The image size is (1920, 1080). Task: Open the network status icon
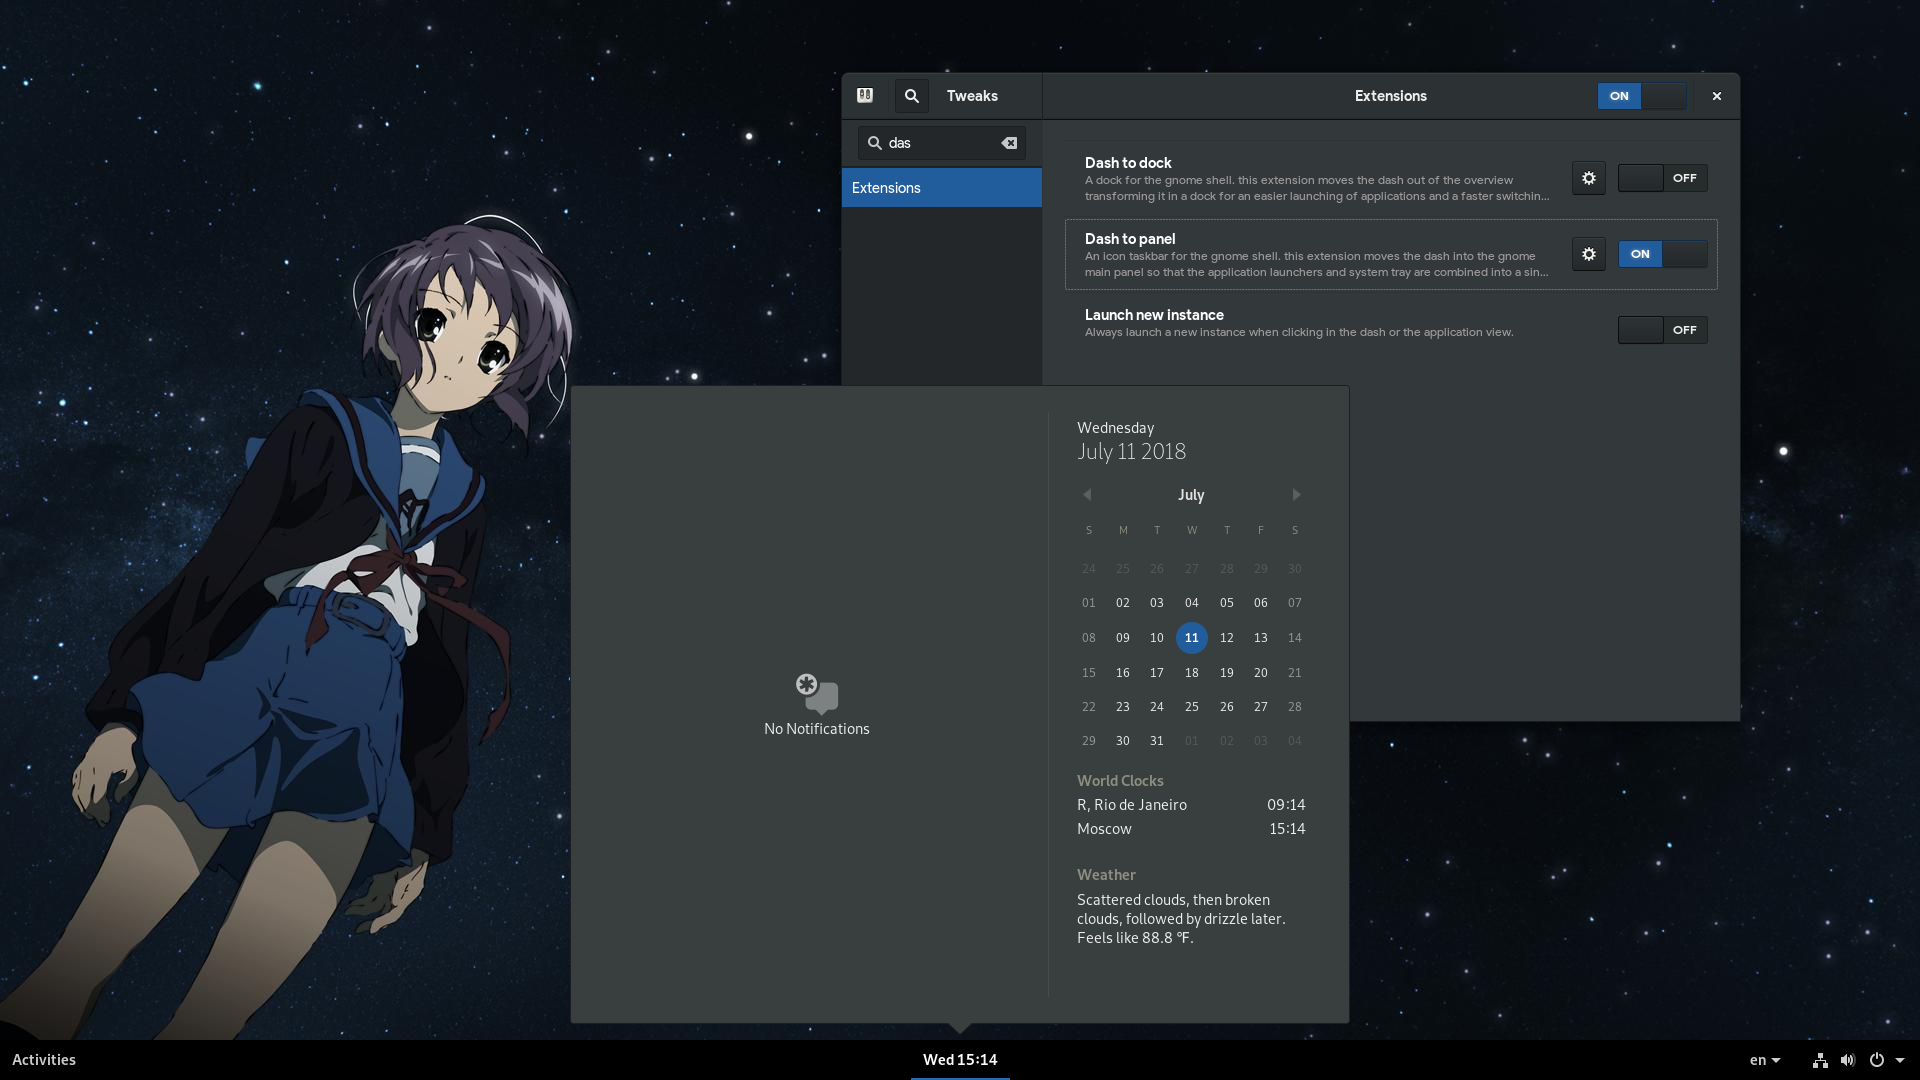point(1820,1060)
